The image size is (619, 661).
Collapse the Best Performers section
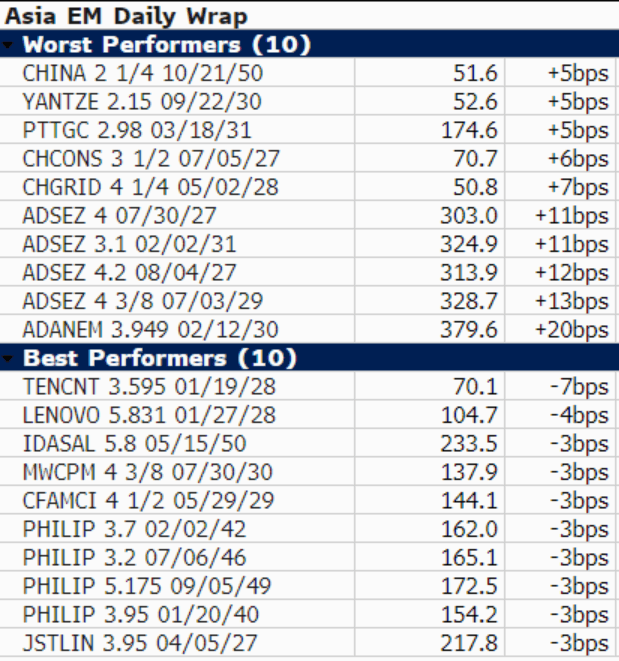pyautogui.click(x=10, y=358)
